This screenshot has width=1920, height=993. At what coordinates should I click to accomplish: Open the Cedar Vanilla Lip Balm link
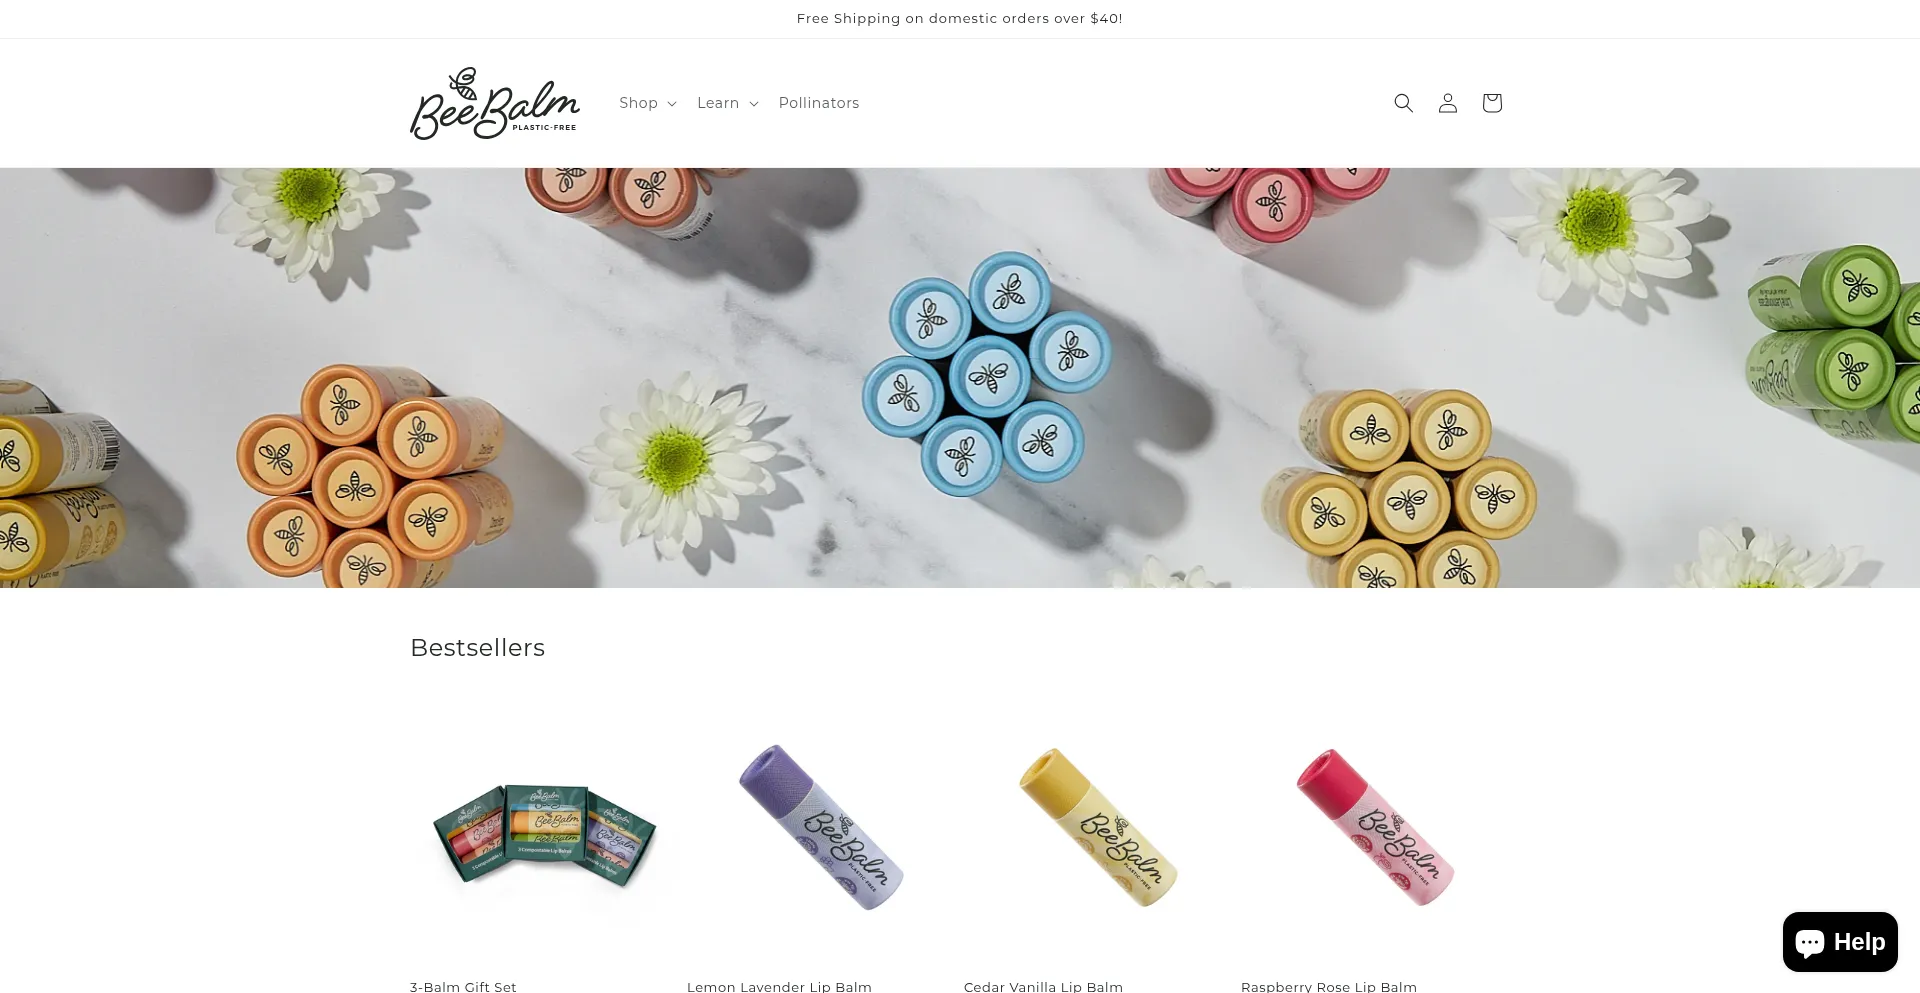pos(1043,986)
